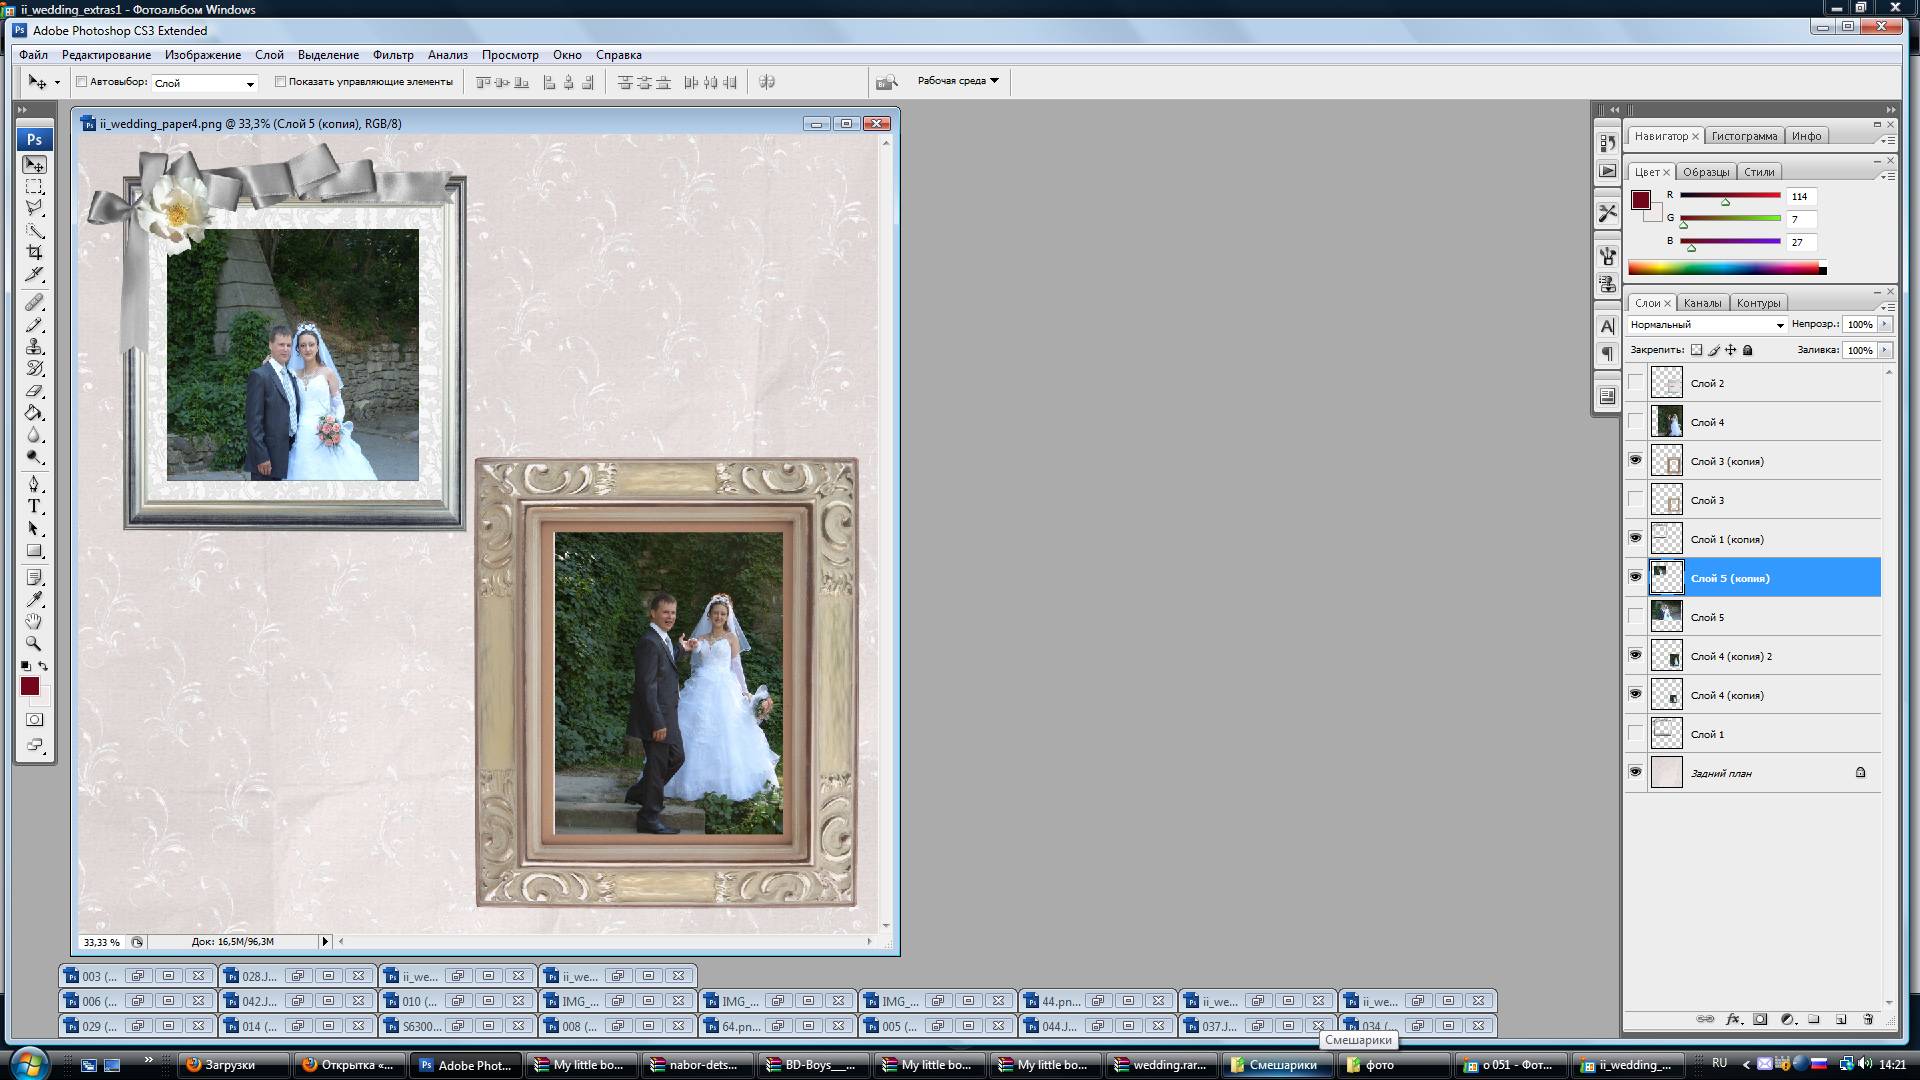Show the Слой 5 layer
Viewport: 1920px width, 1080px height.
pos(1636,617)
